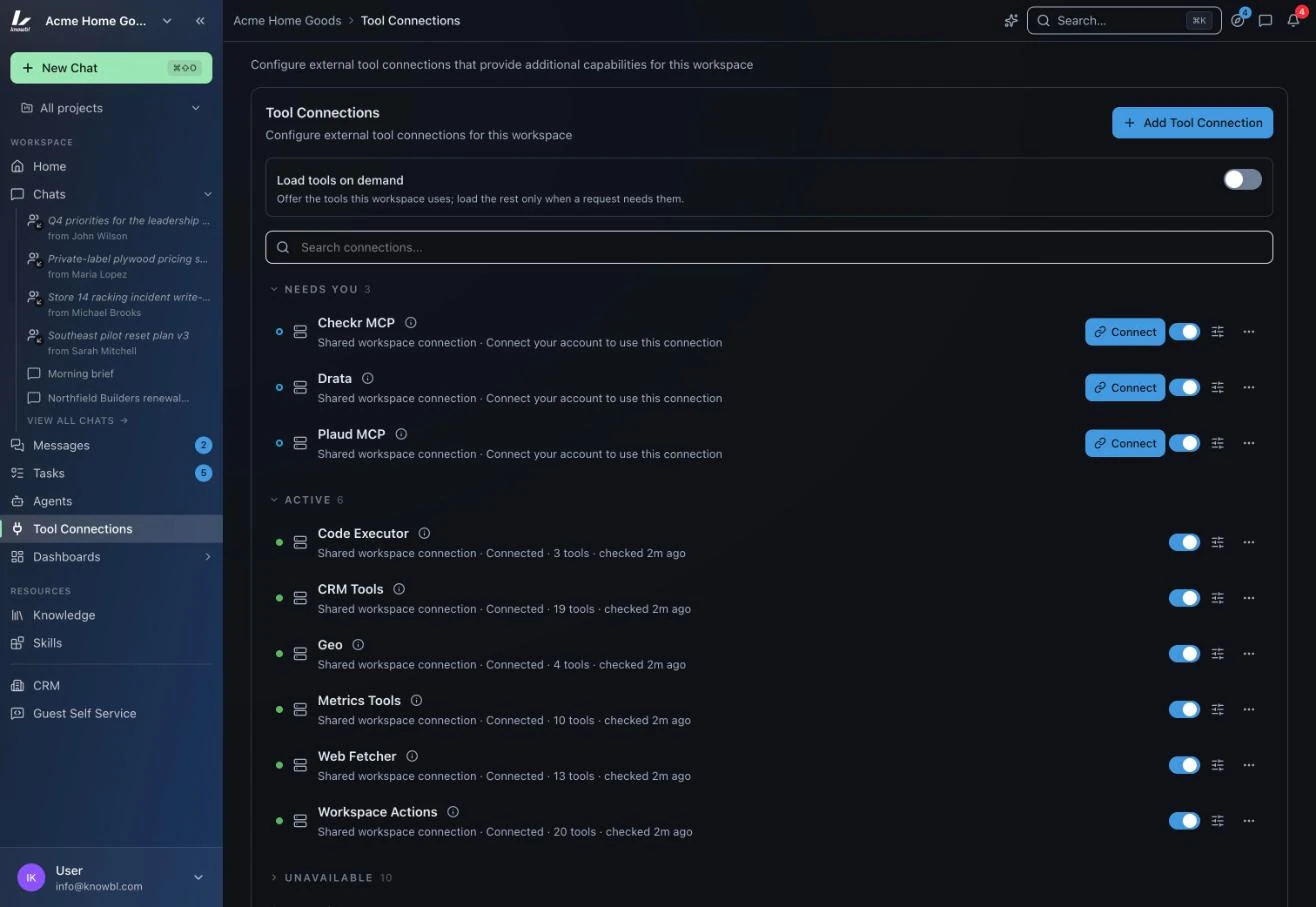Open the All projects dropdown

pyautogui.click(x=111, y=108)
